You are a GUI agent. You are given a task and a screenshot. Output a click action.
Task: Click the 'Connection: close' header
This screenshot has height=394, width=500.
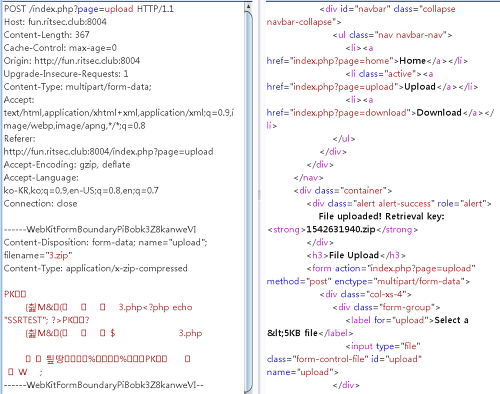point(41,204)
